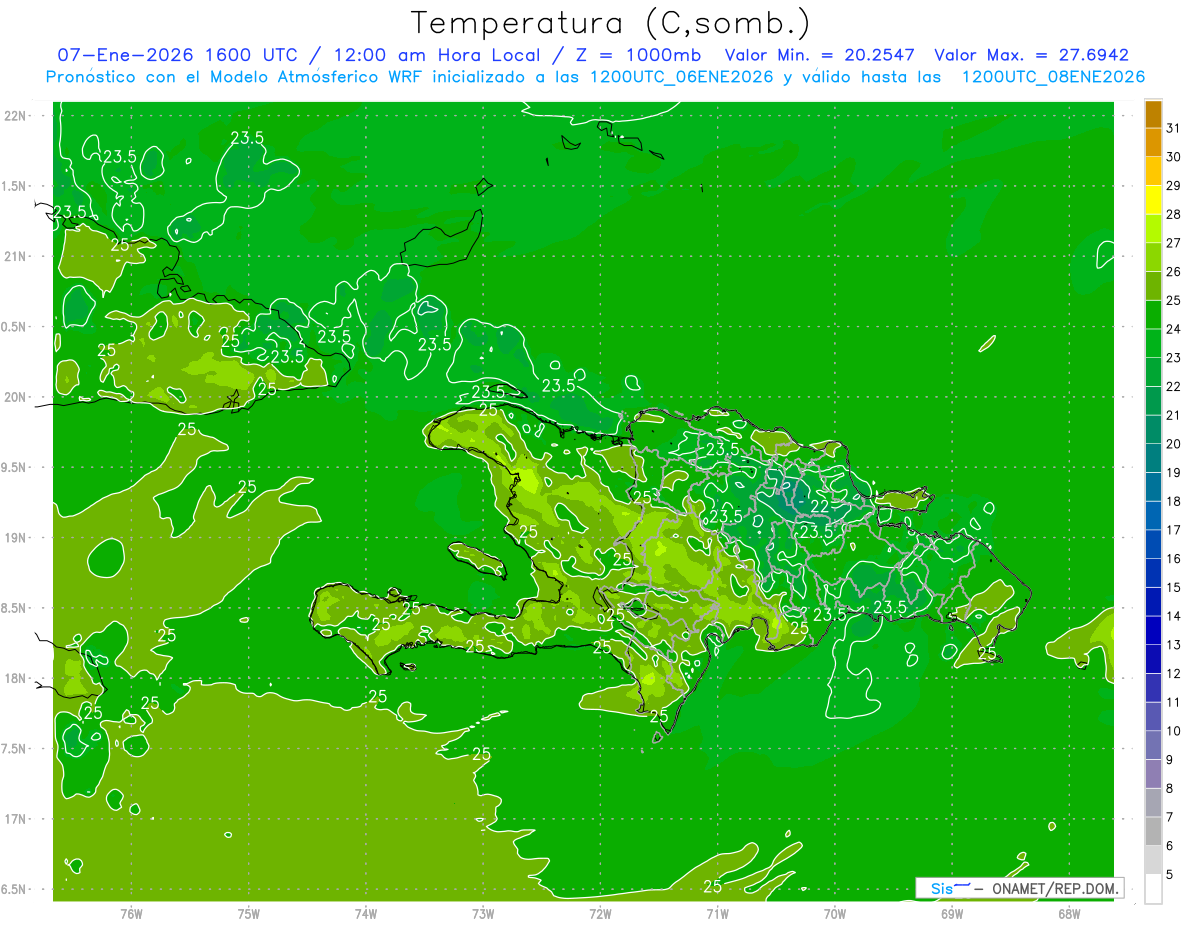1200x927 pixels.
Task: Click the 69W longitude axis label
Action: [952, 913]
